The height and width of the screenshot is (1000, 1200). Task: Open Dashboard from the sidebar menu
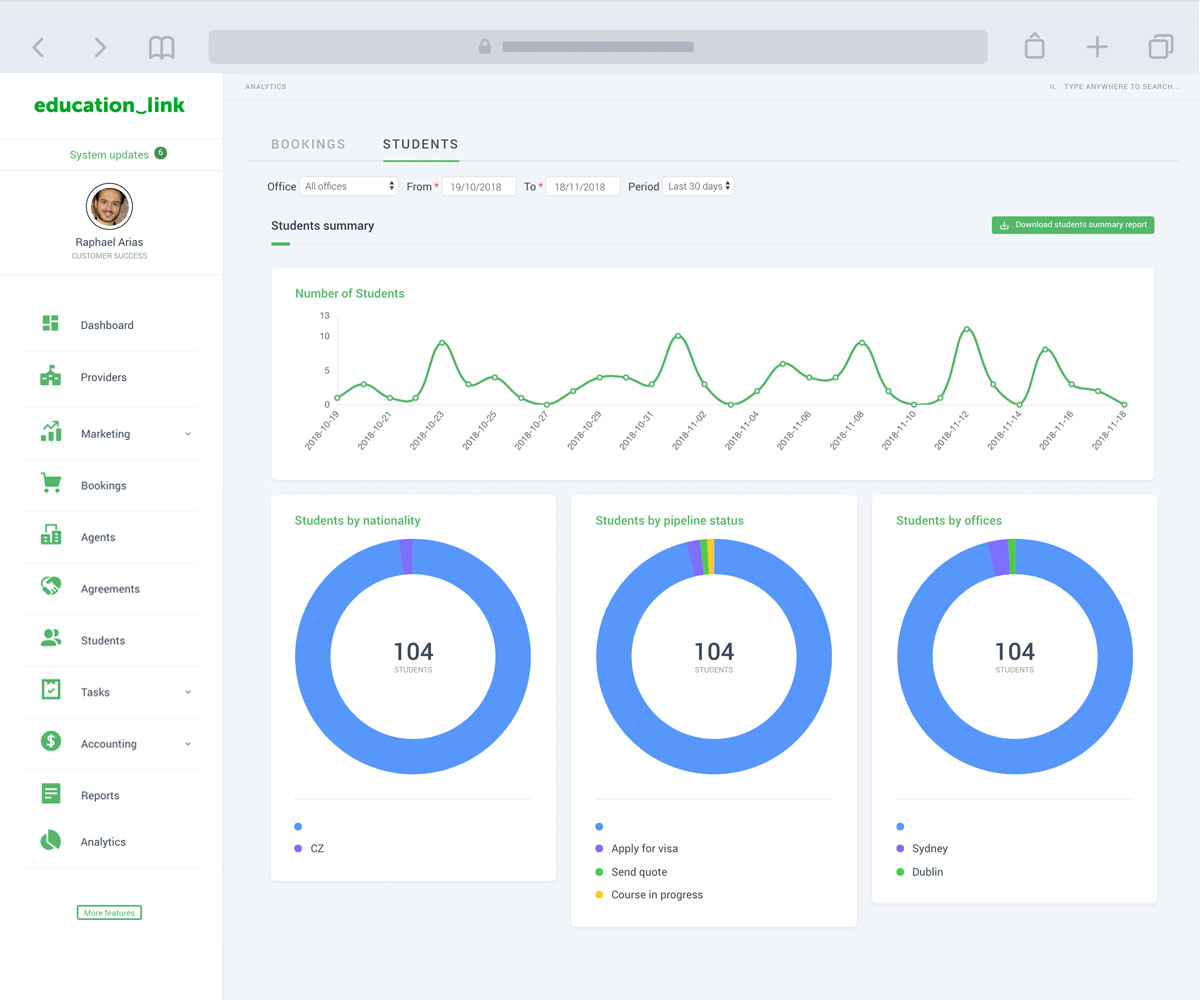click(x=109, y=325)
